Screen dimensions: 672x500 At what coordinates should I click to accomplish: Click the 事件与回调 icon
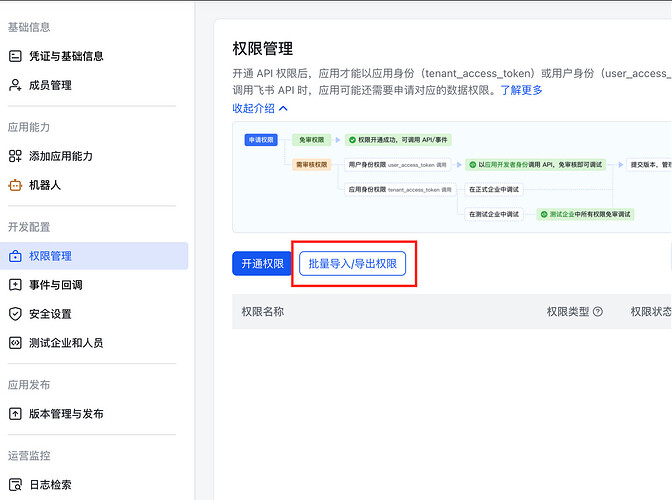15,285
